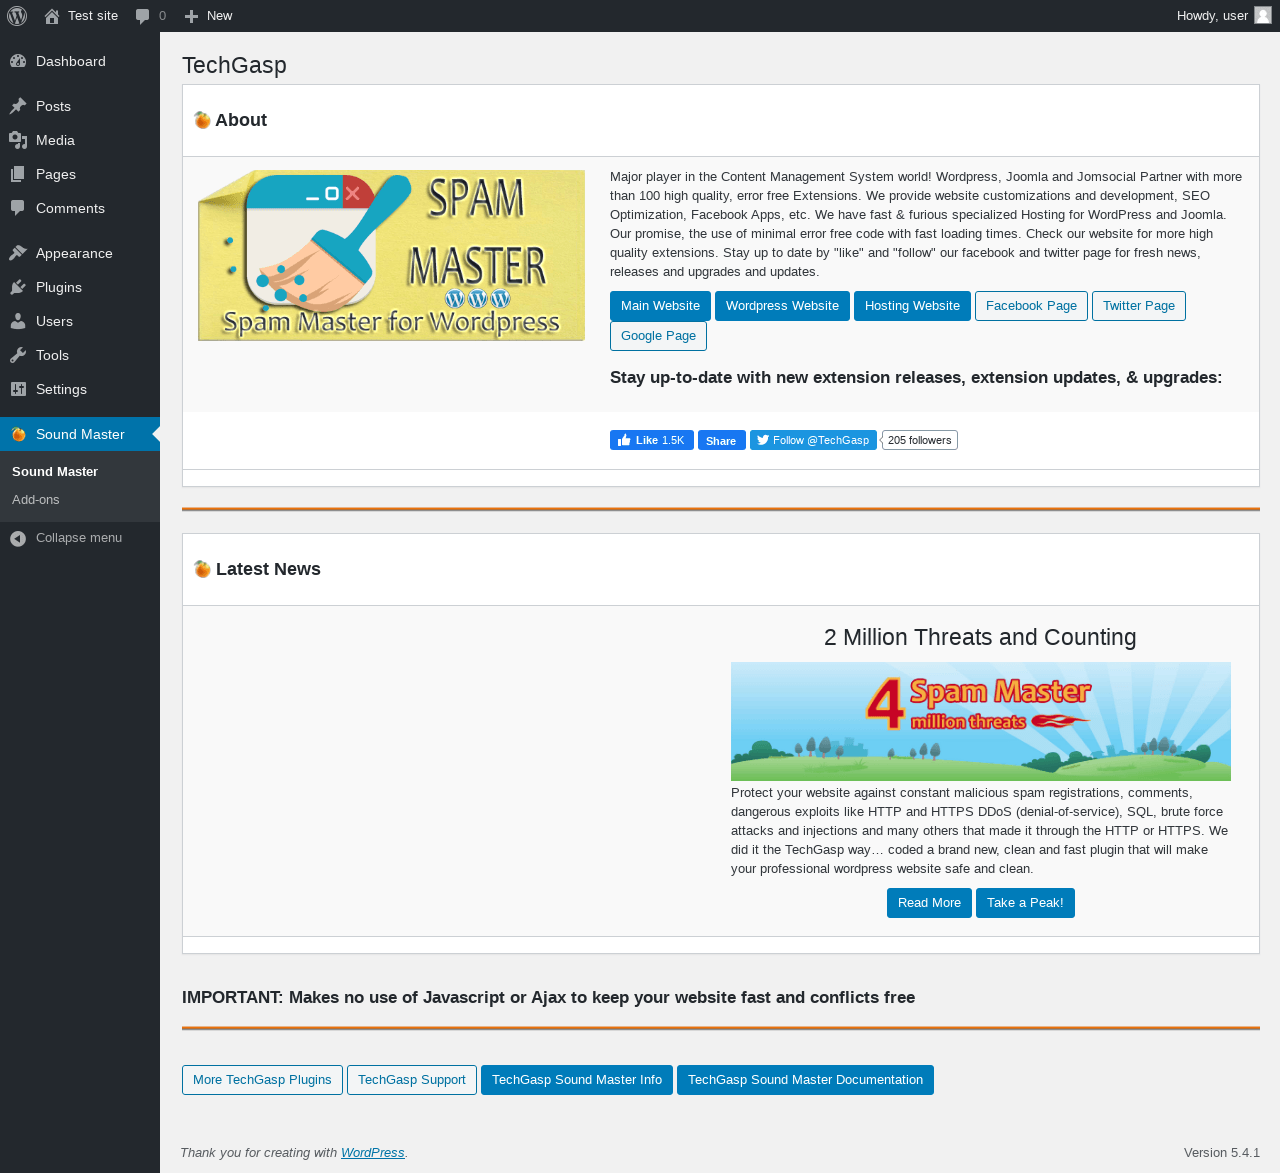Image resolution: width=1280 pixels, height=1173 pixels.
Task: Click the Dashboard gauge icon
Action: 18,61
